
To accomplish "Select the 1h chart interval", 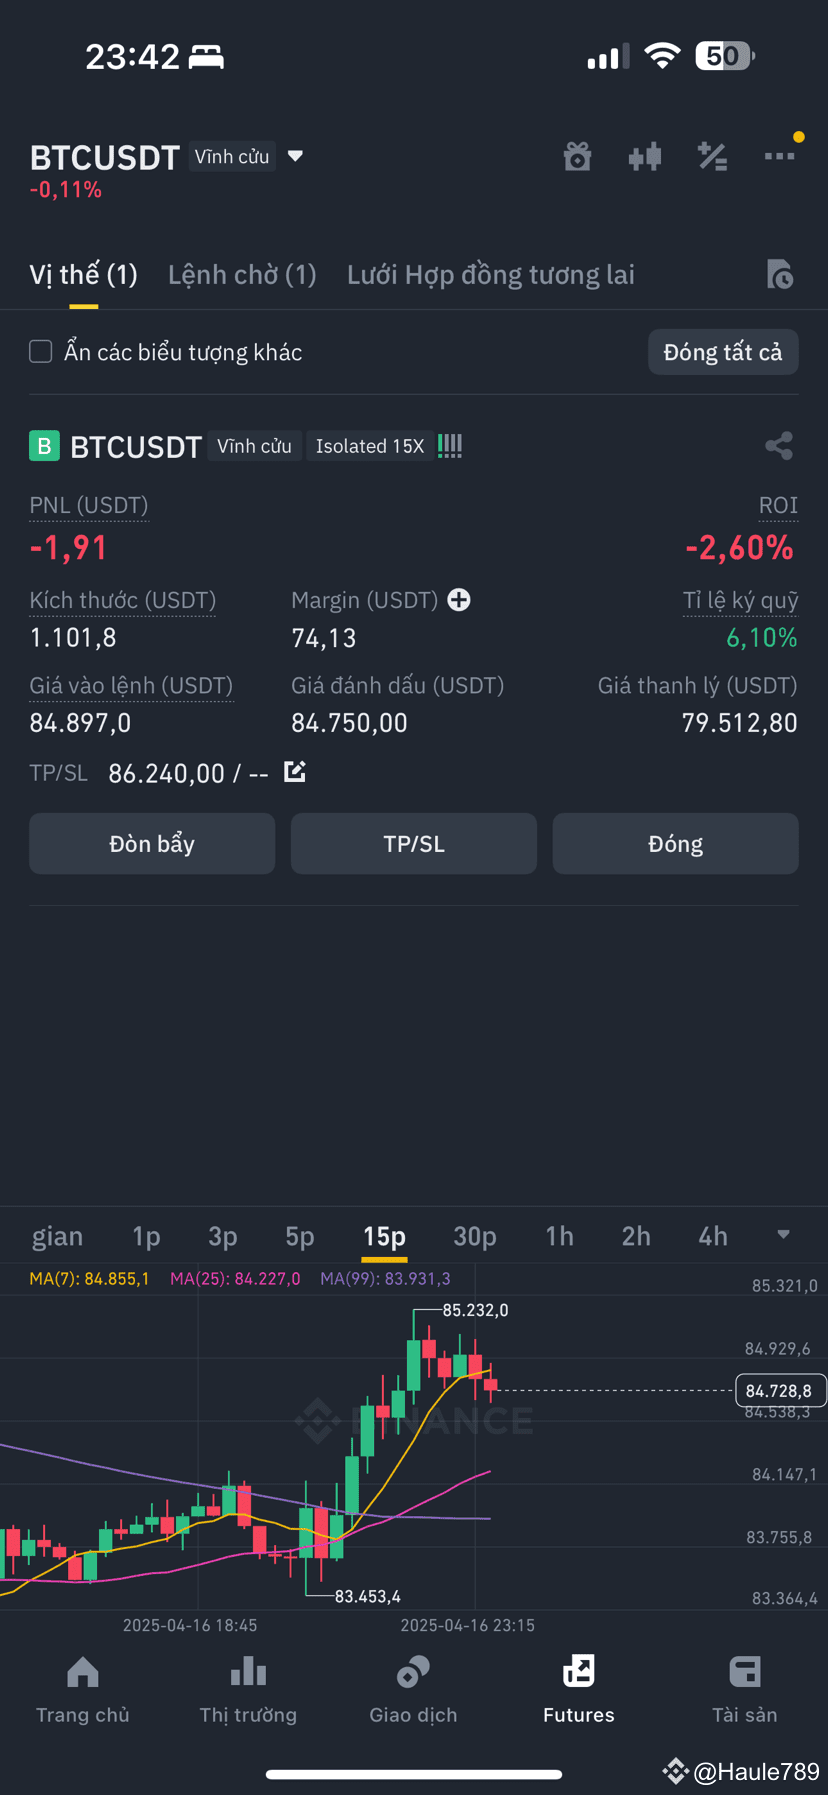I will tap(560, 1237).
